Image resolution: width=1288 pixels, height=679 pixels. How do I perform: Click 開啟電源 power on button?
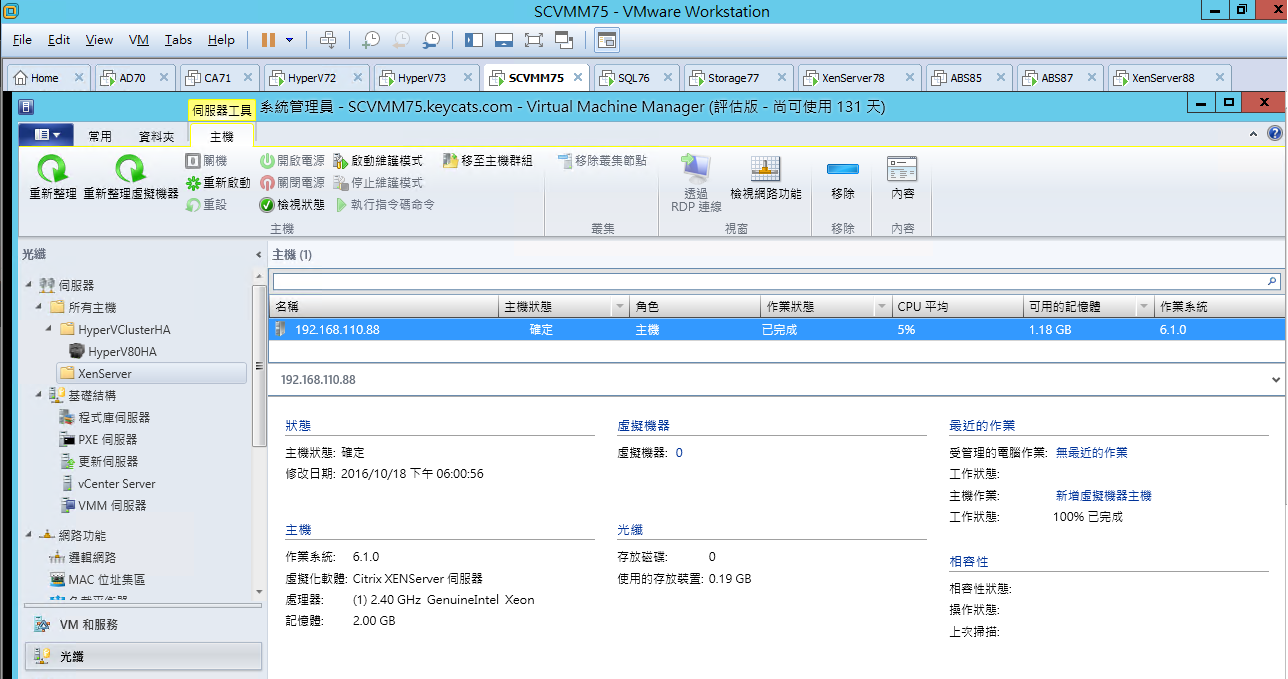[292, 161]
